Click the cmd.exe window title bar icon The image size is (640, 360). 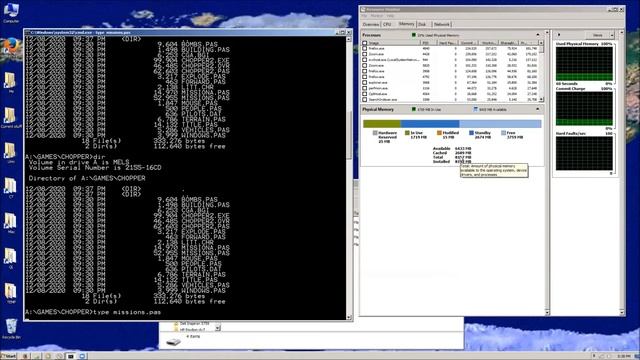pos(28,32)
